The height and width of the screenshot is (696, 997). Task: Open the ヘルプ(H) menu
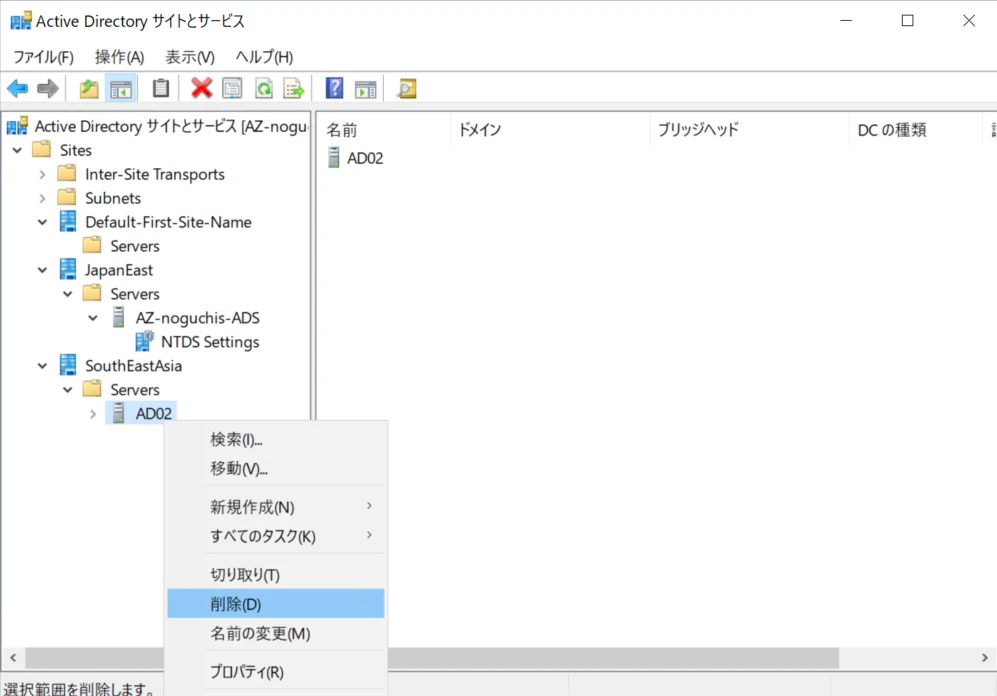pos(264,57)
